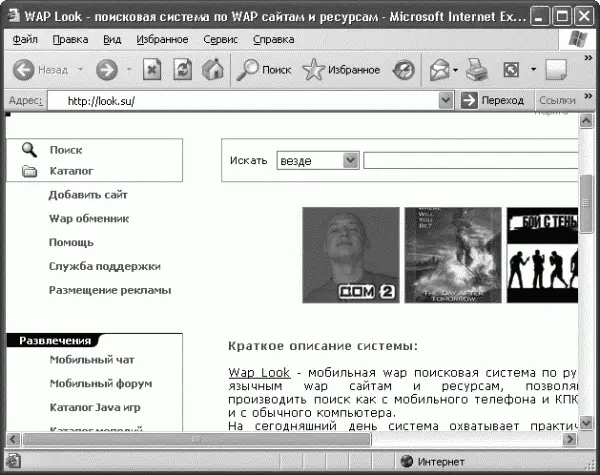This screenshot has width=600, height=475.
Task: Open the Добавить сайт link
Action: (88, 195)
